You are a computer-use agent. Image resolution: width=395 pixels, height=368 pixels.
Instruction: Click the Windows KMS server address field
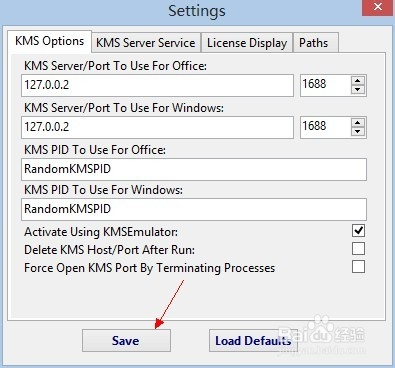pyautogui.click(x=157, y=127)
